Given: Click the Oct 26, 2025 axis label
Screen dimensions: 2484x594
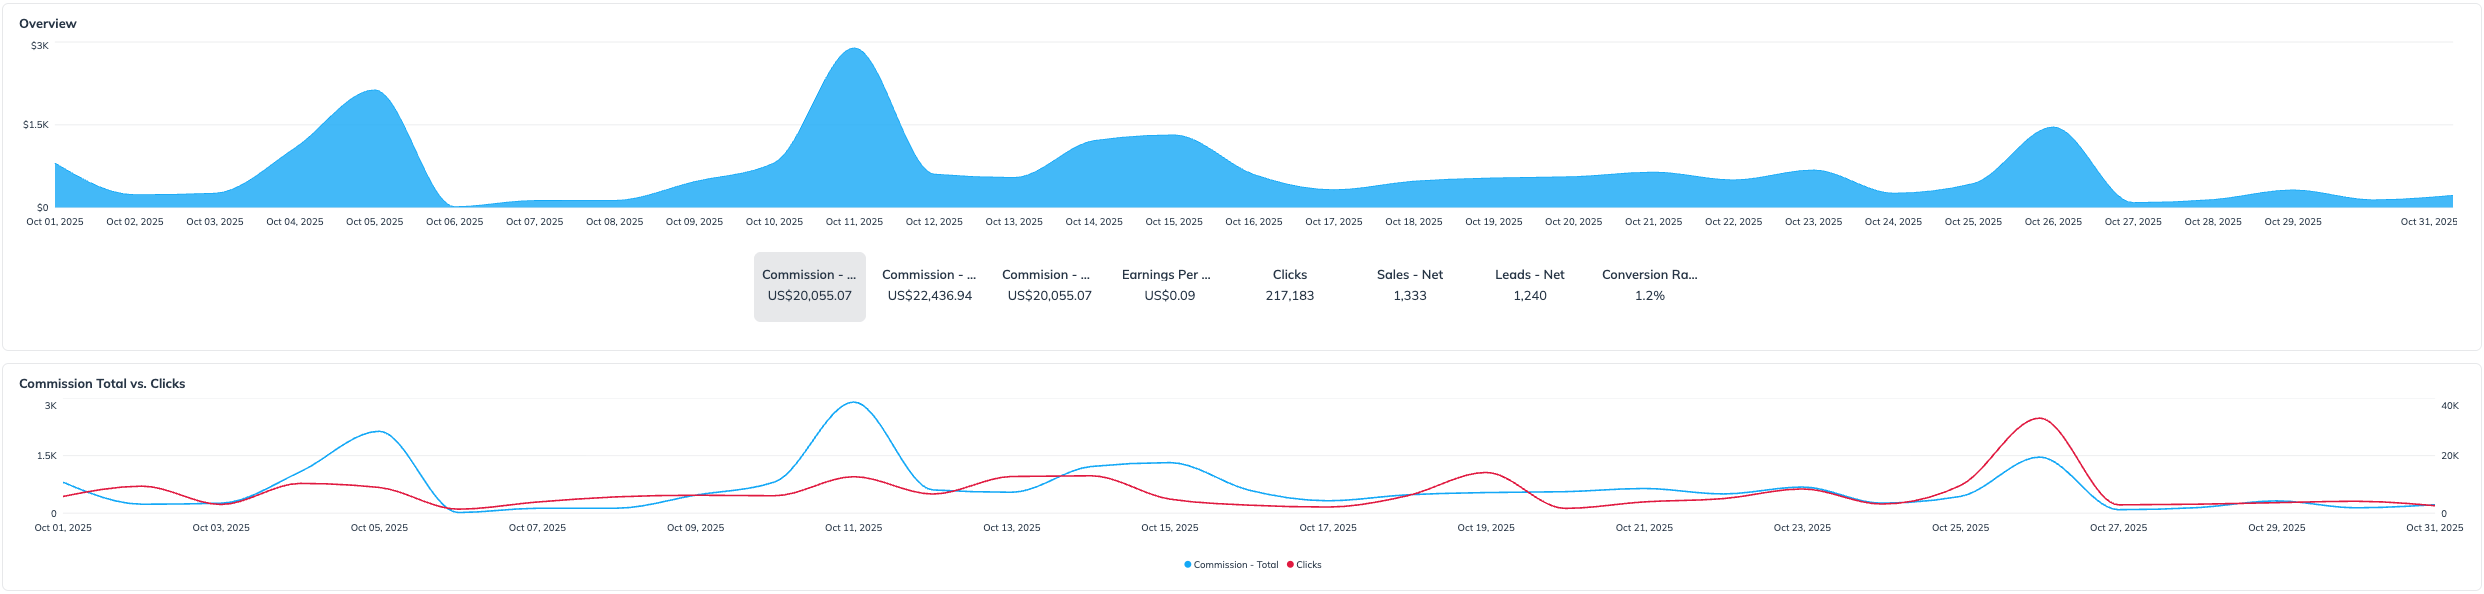Looking at the screenshot, I should pyautogui.click(x=2053, y=222).
